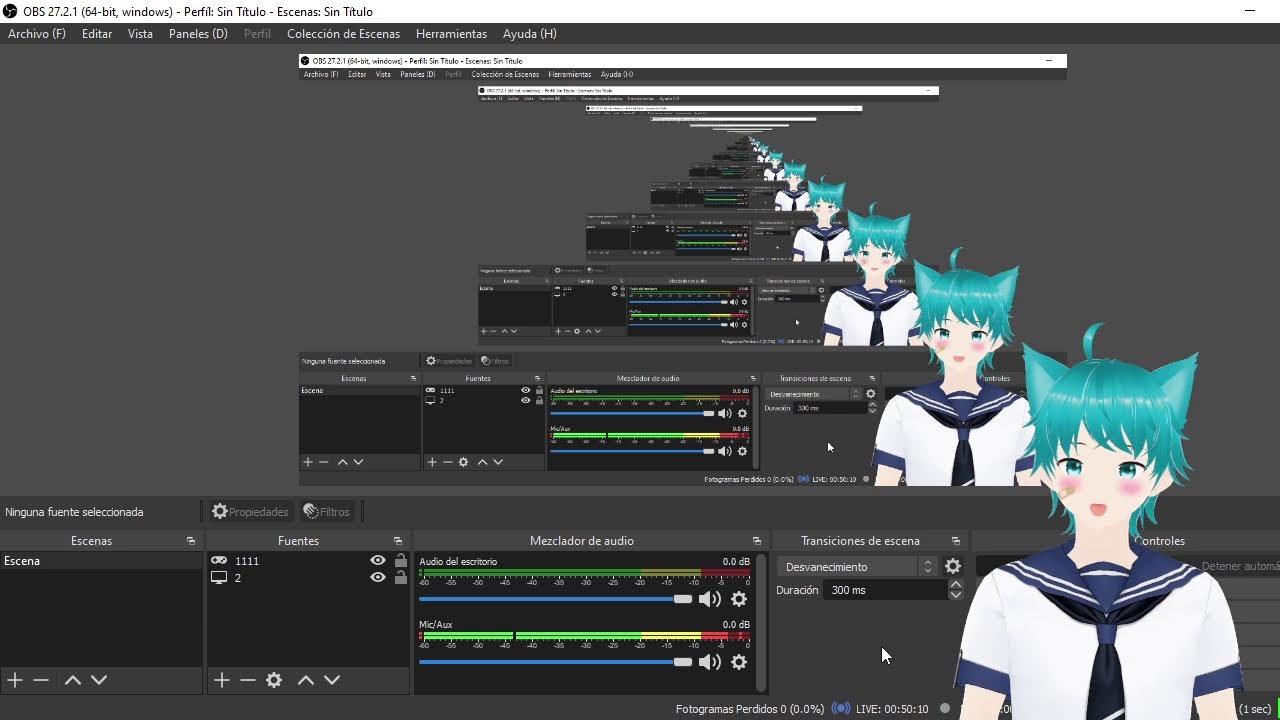
Task: Pop out the Fuentes dock panel
Action: point(398,541)
